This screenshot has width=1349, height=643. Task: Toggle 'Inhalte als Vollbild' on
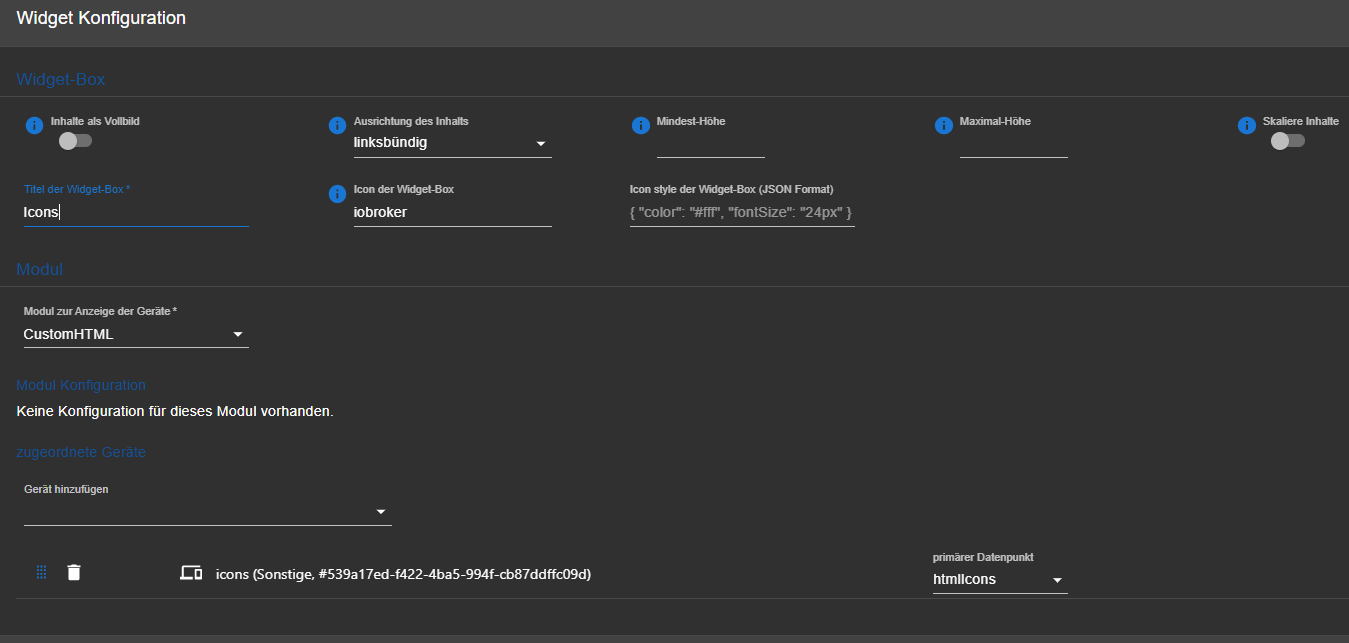point(75,142)
